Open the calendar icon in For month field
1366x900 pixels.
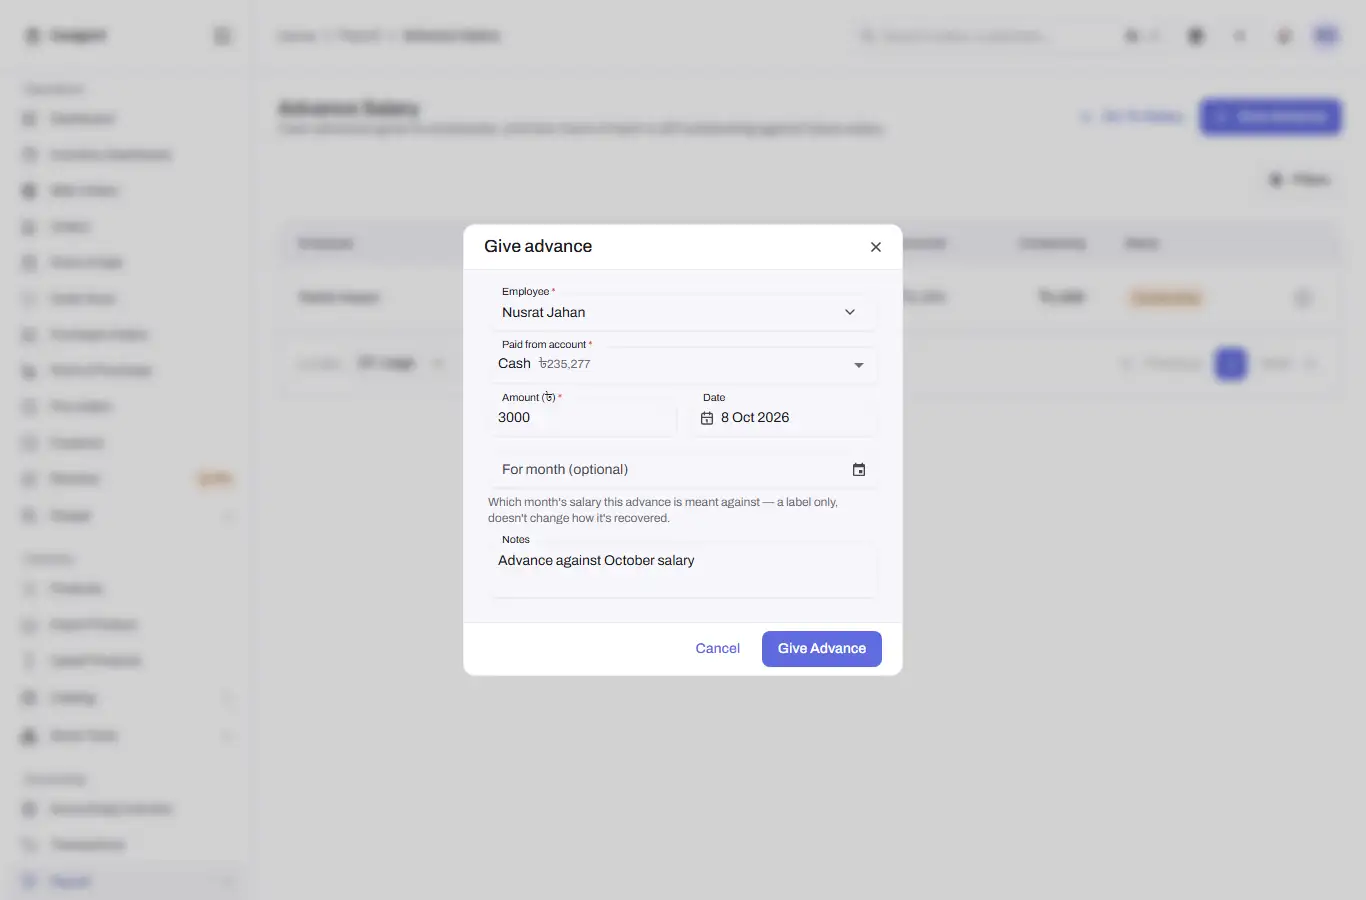click(x=858, y=470)
